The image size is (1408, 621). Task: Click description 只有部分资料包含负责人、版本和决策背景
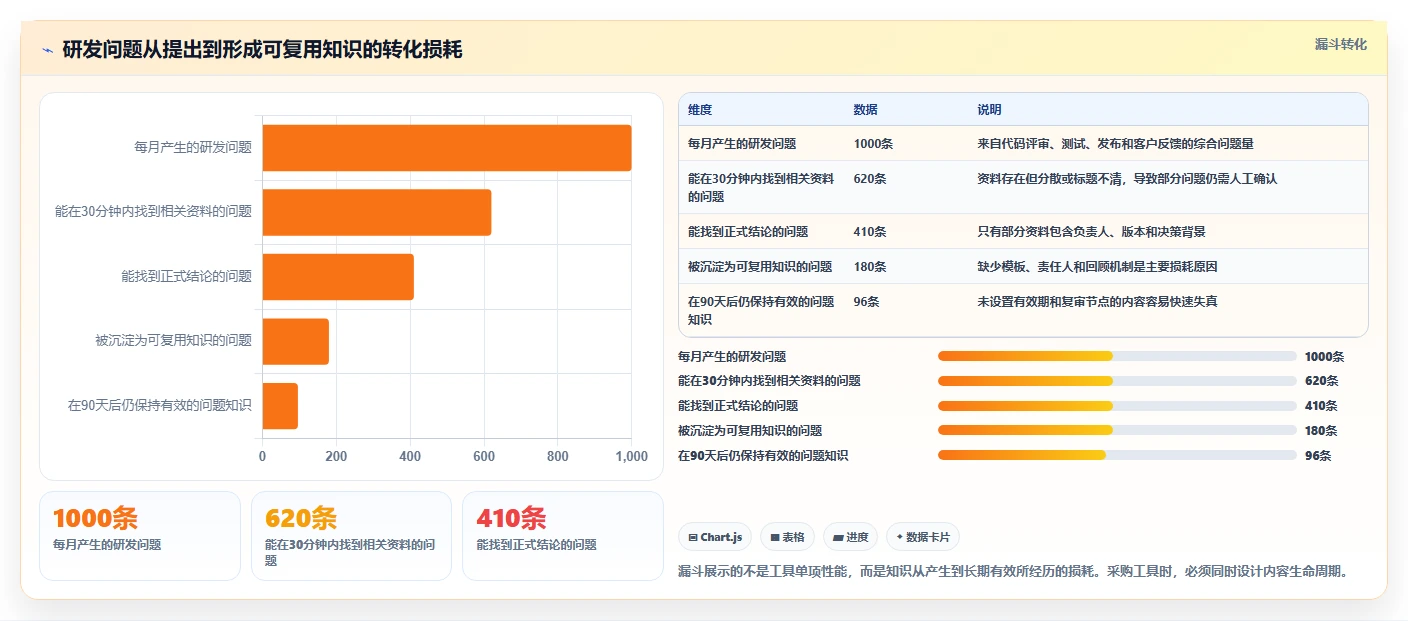tap(1091, 231)
